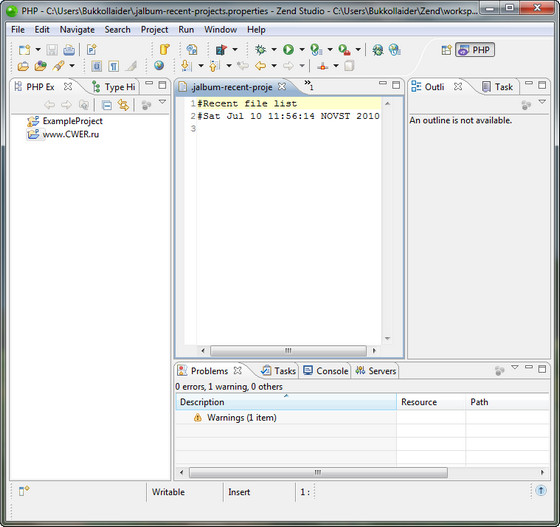Open Problems view menu triangle

(514, 367)
